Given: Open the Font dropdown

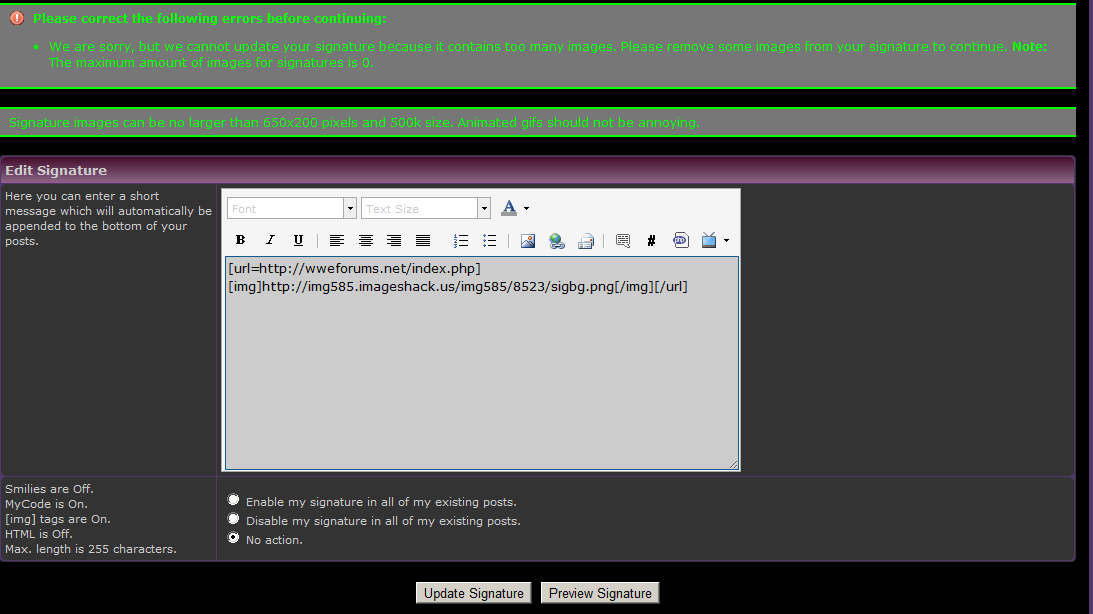Looking at the screenshot, I should [x=292, y=208].
